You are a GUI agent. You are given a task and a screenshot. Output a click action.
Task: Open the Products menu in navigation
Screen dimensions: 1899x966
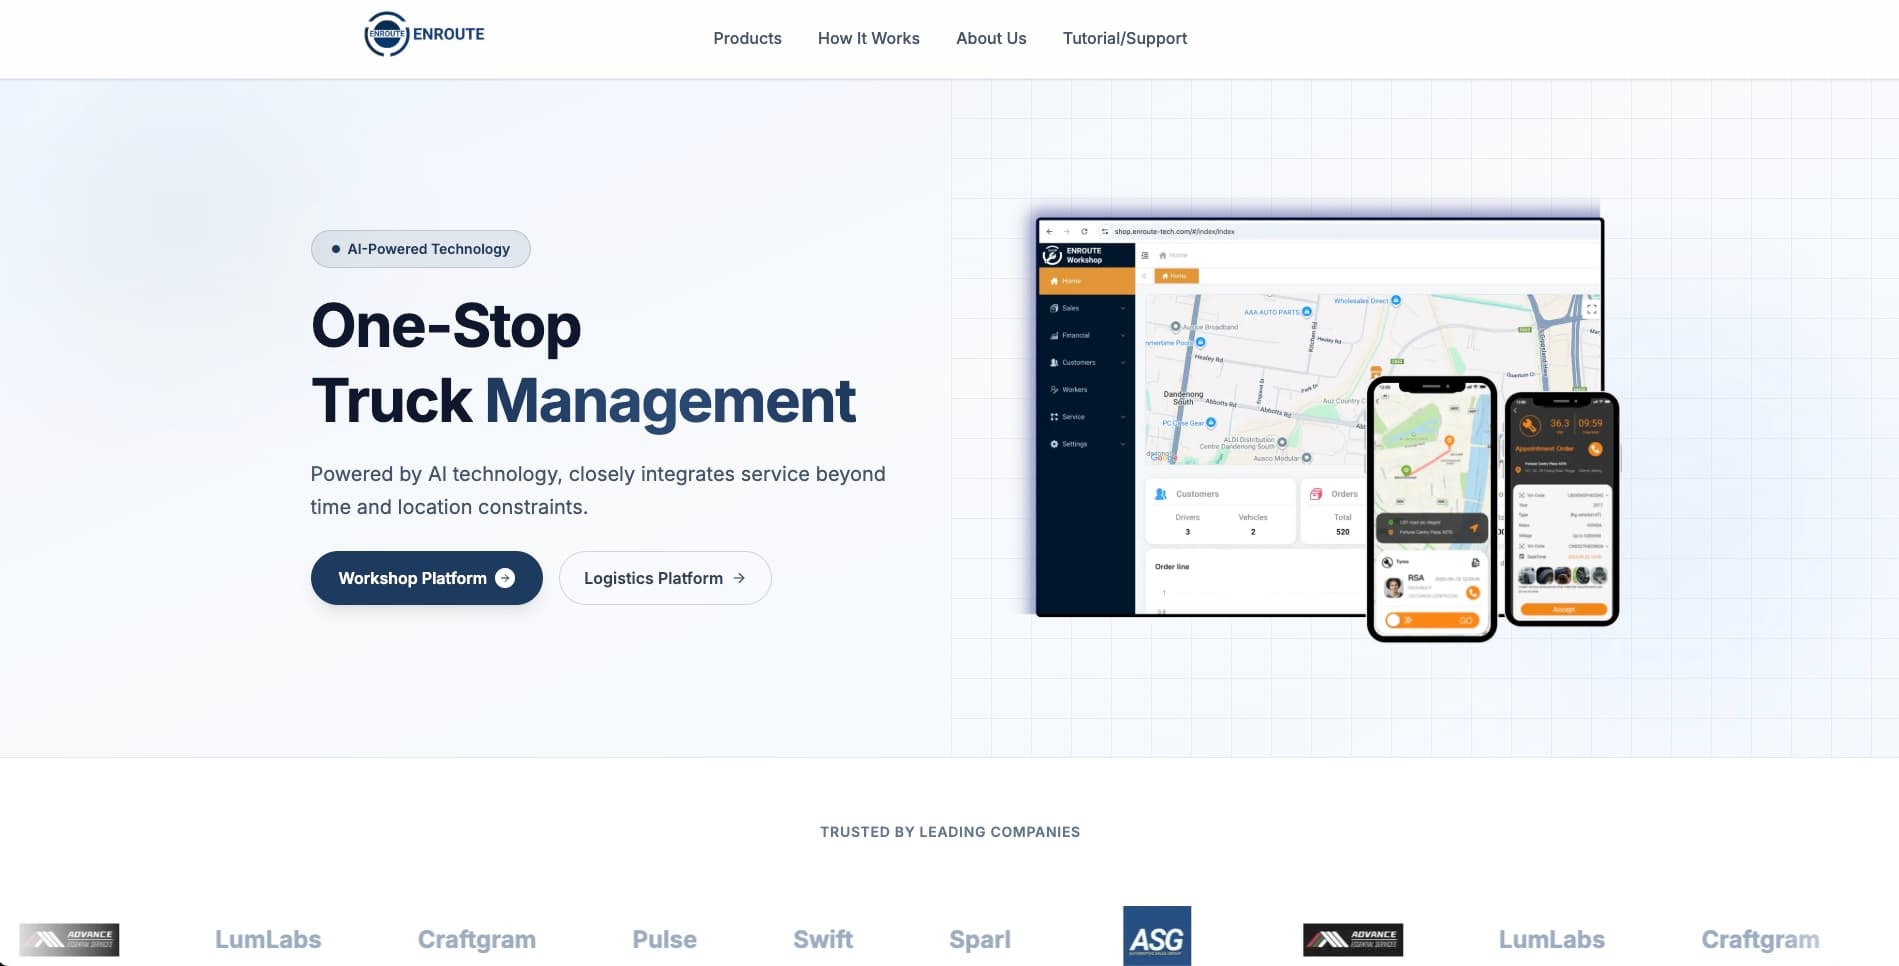[x=747, y=38]
